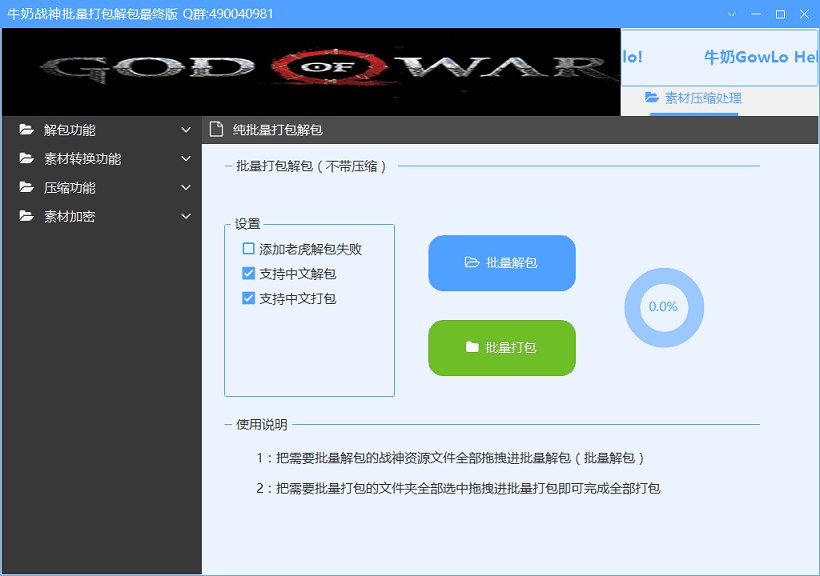Screen dimensions: 820x576
Task: Close the 牛奶战神 window
Action: [804, 14]
